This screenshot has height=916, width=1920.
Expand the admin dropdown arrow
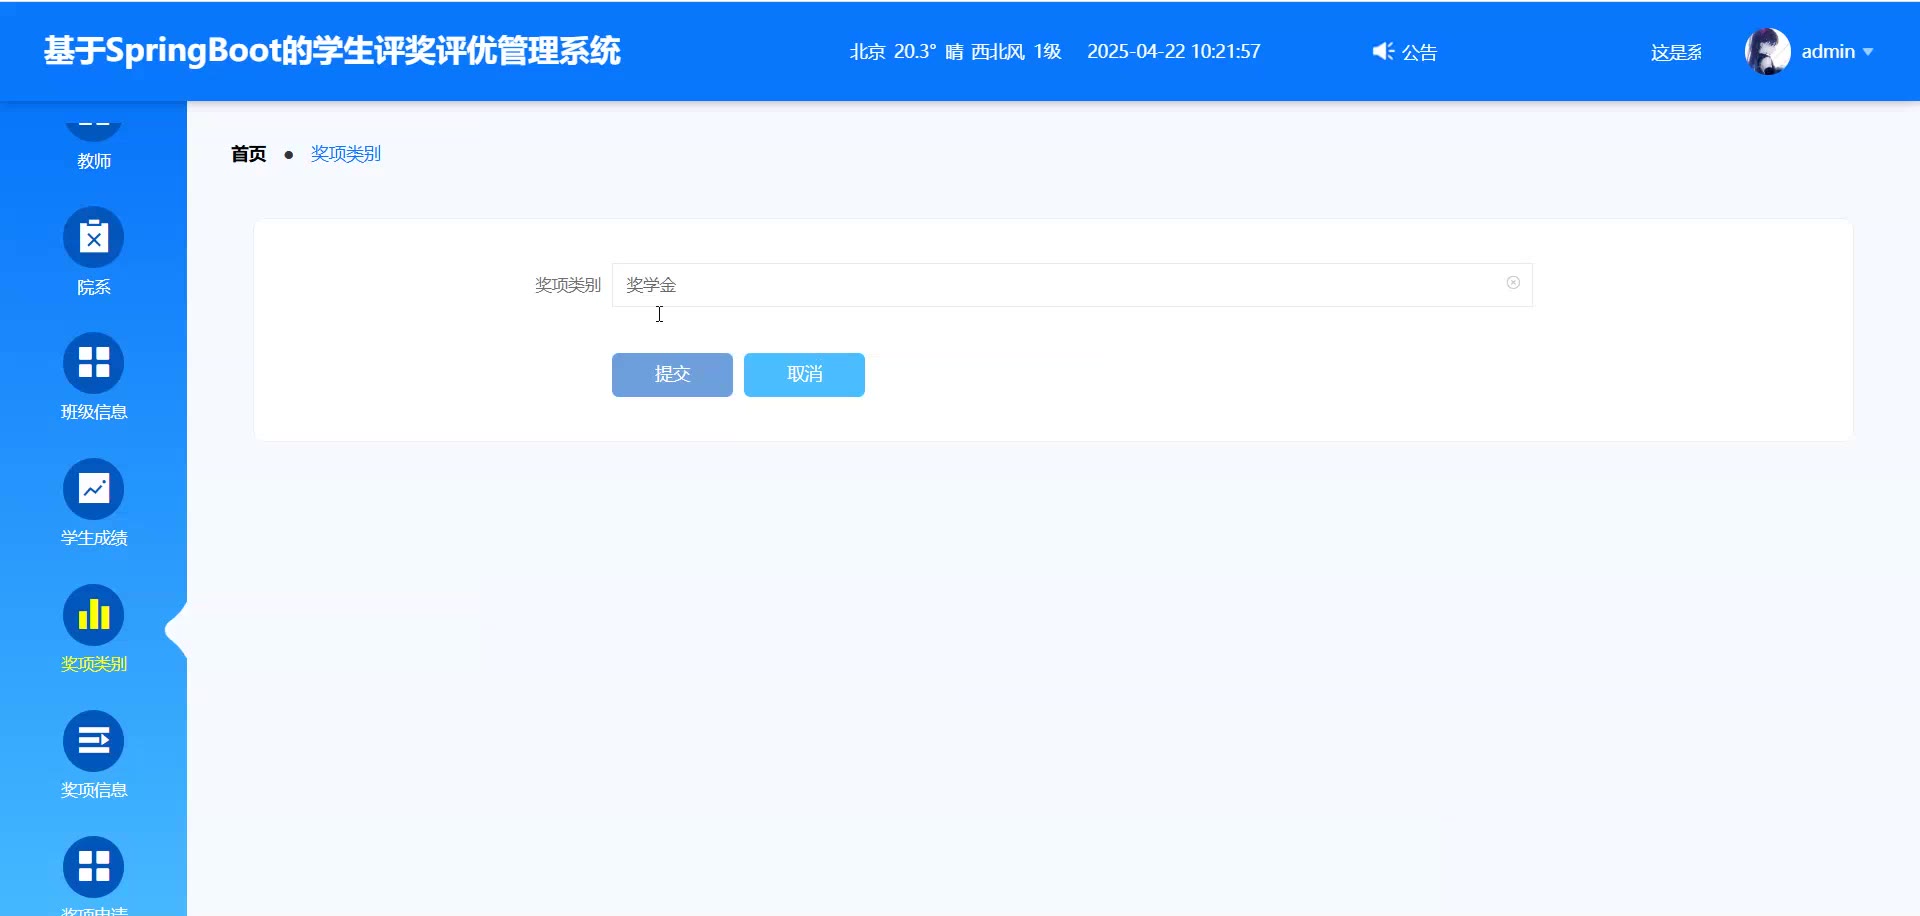pyautogui.click(x=1868, y=52)
